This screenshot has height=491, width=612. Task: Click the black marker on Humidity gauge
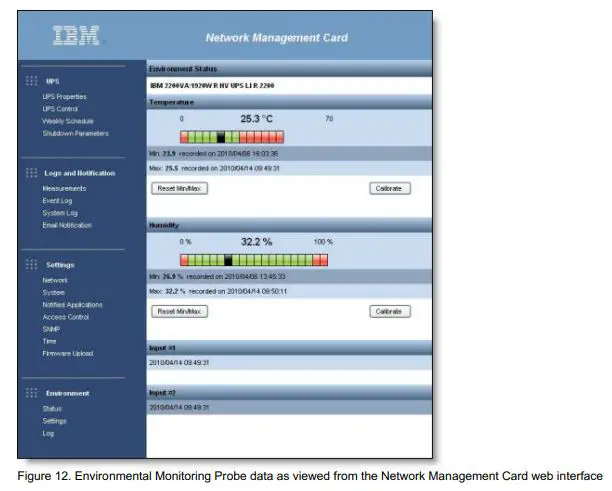[228, 260]
